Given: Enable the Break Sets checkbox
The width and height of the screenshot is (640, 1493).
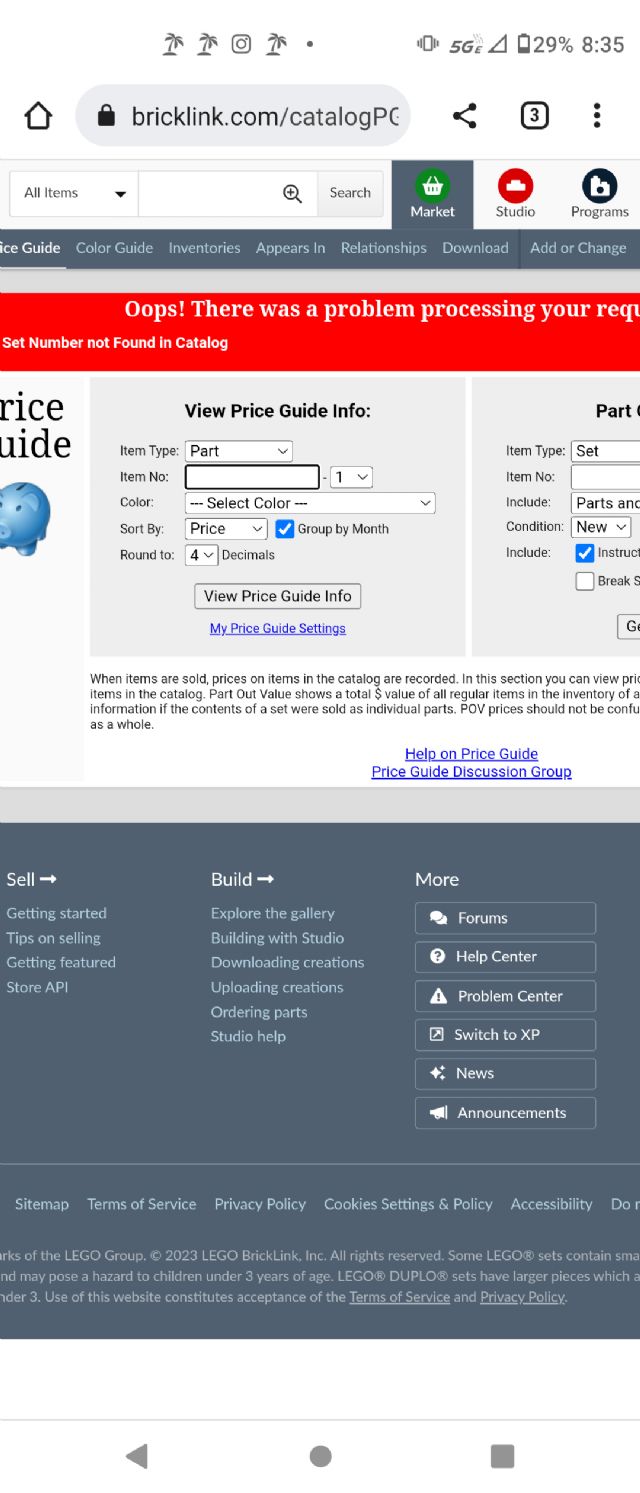Looking at the screenshot, I should tap(585, 581).
